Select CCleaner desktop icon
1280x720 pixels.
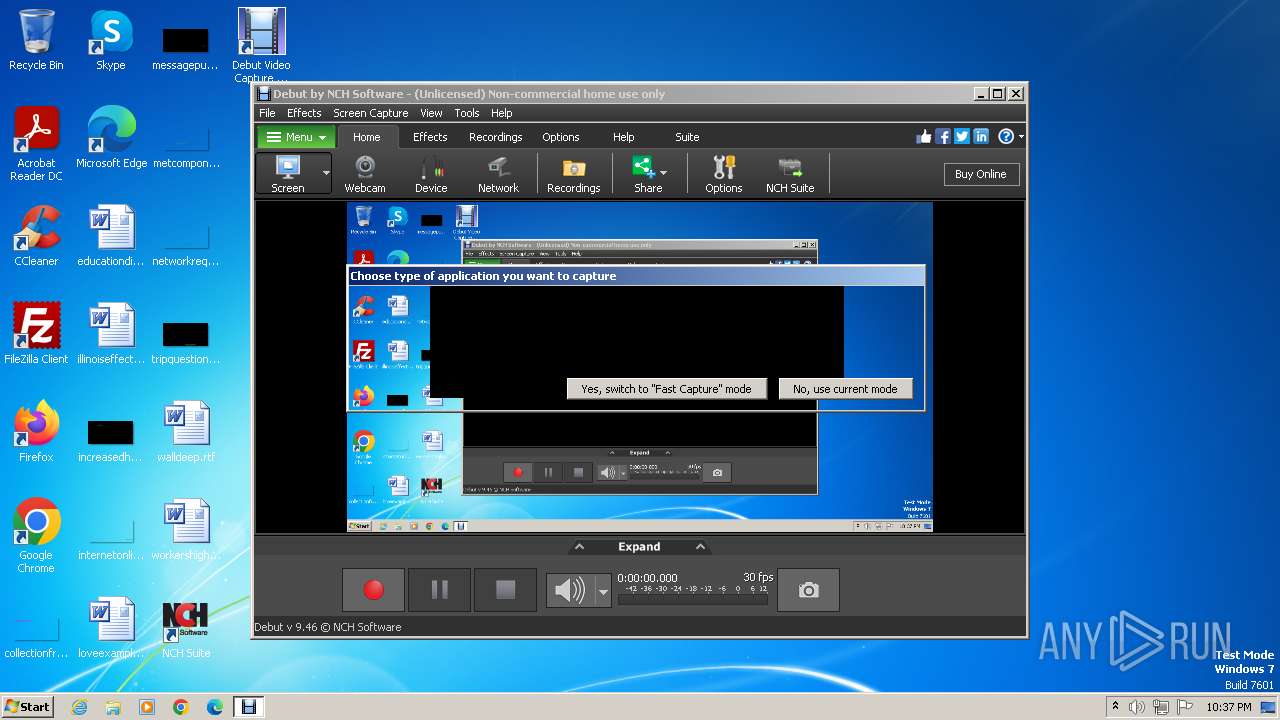click(36, 236)
